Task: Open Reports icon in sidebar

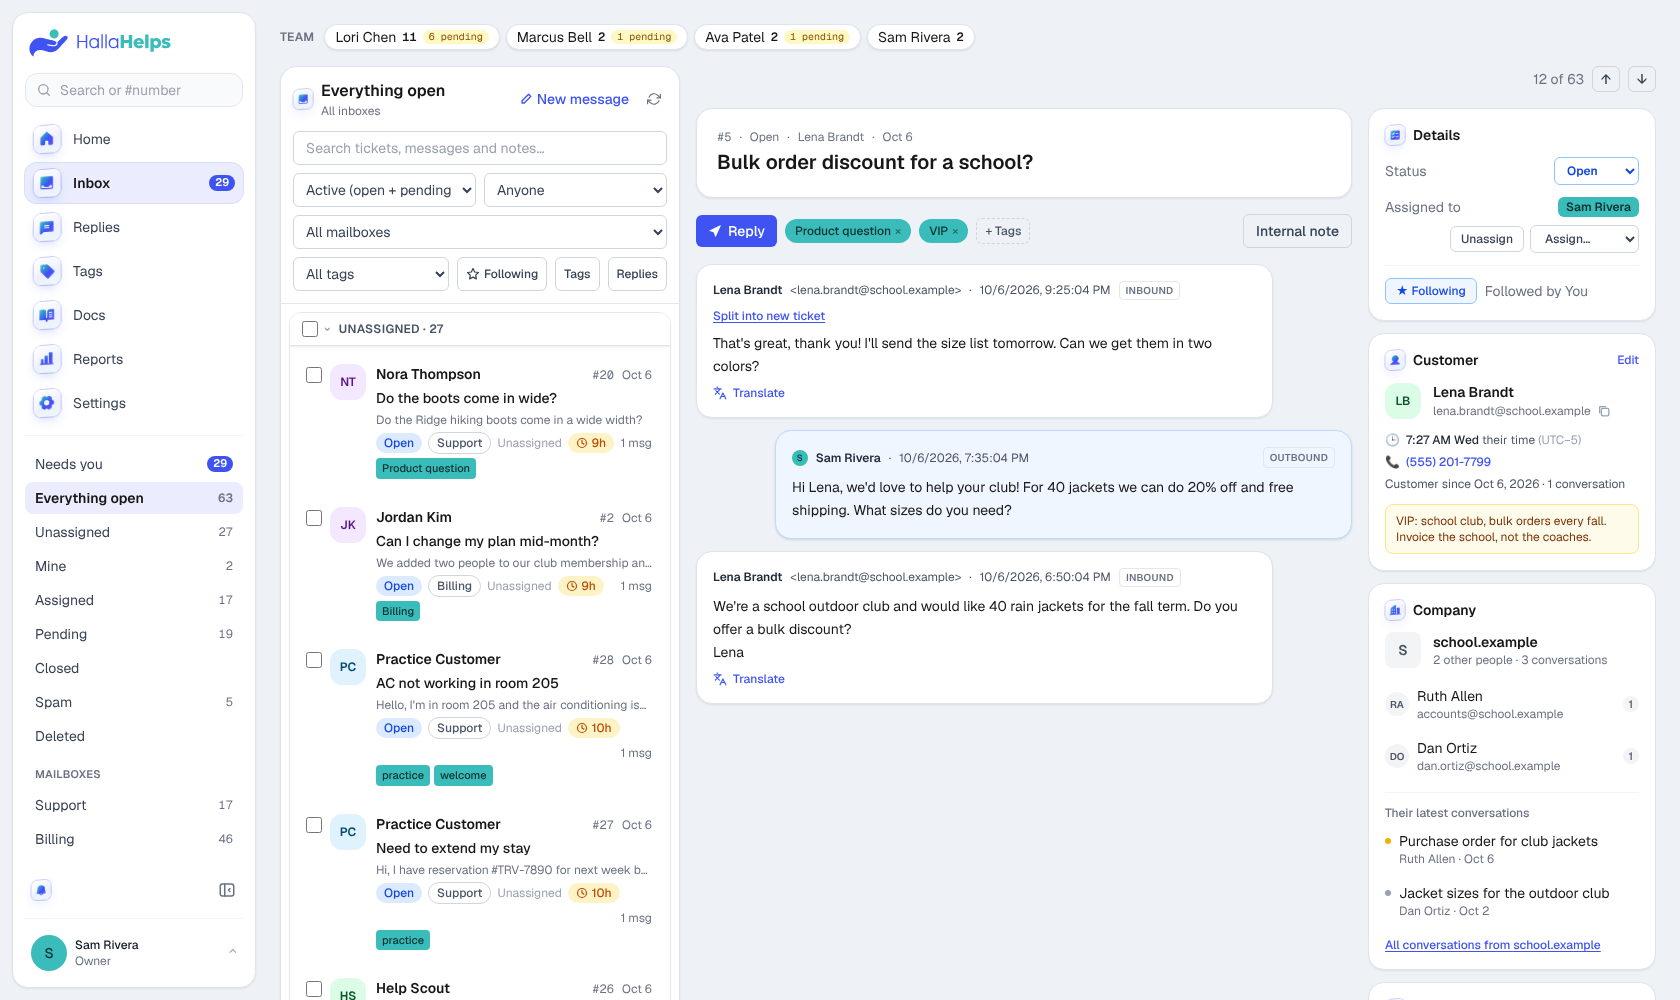Action: coord(47,359)
